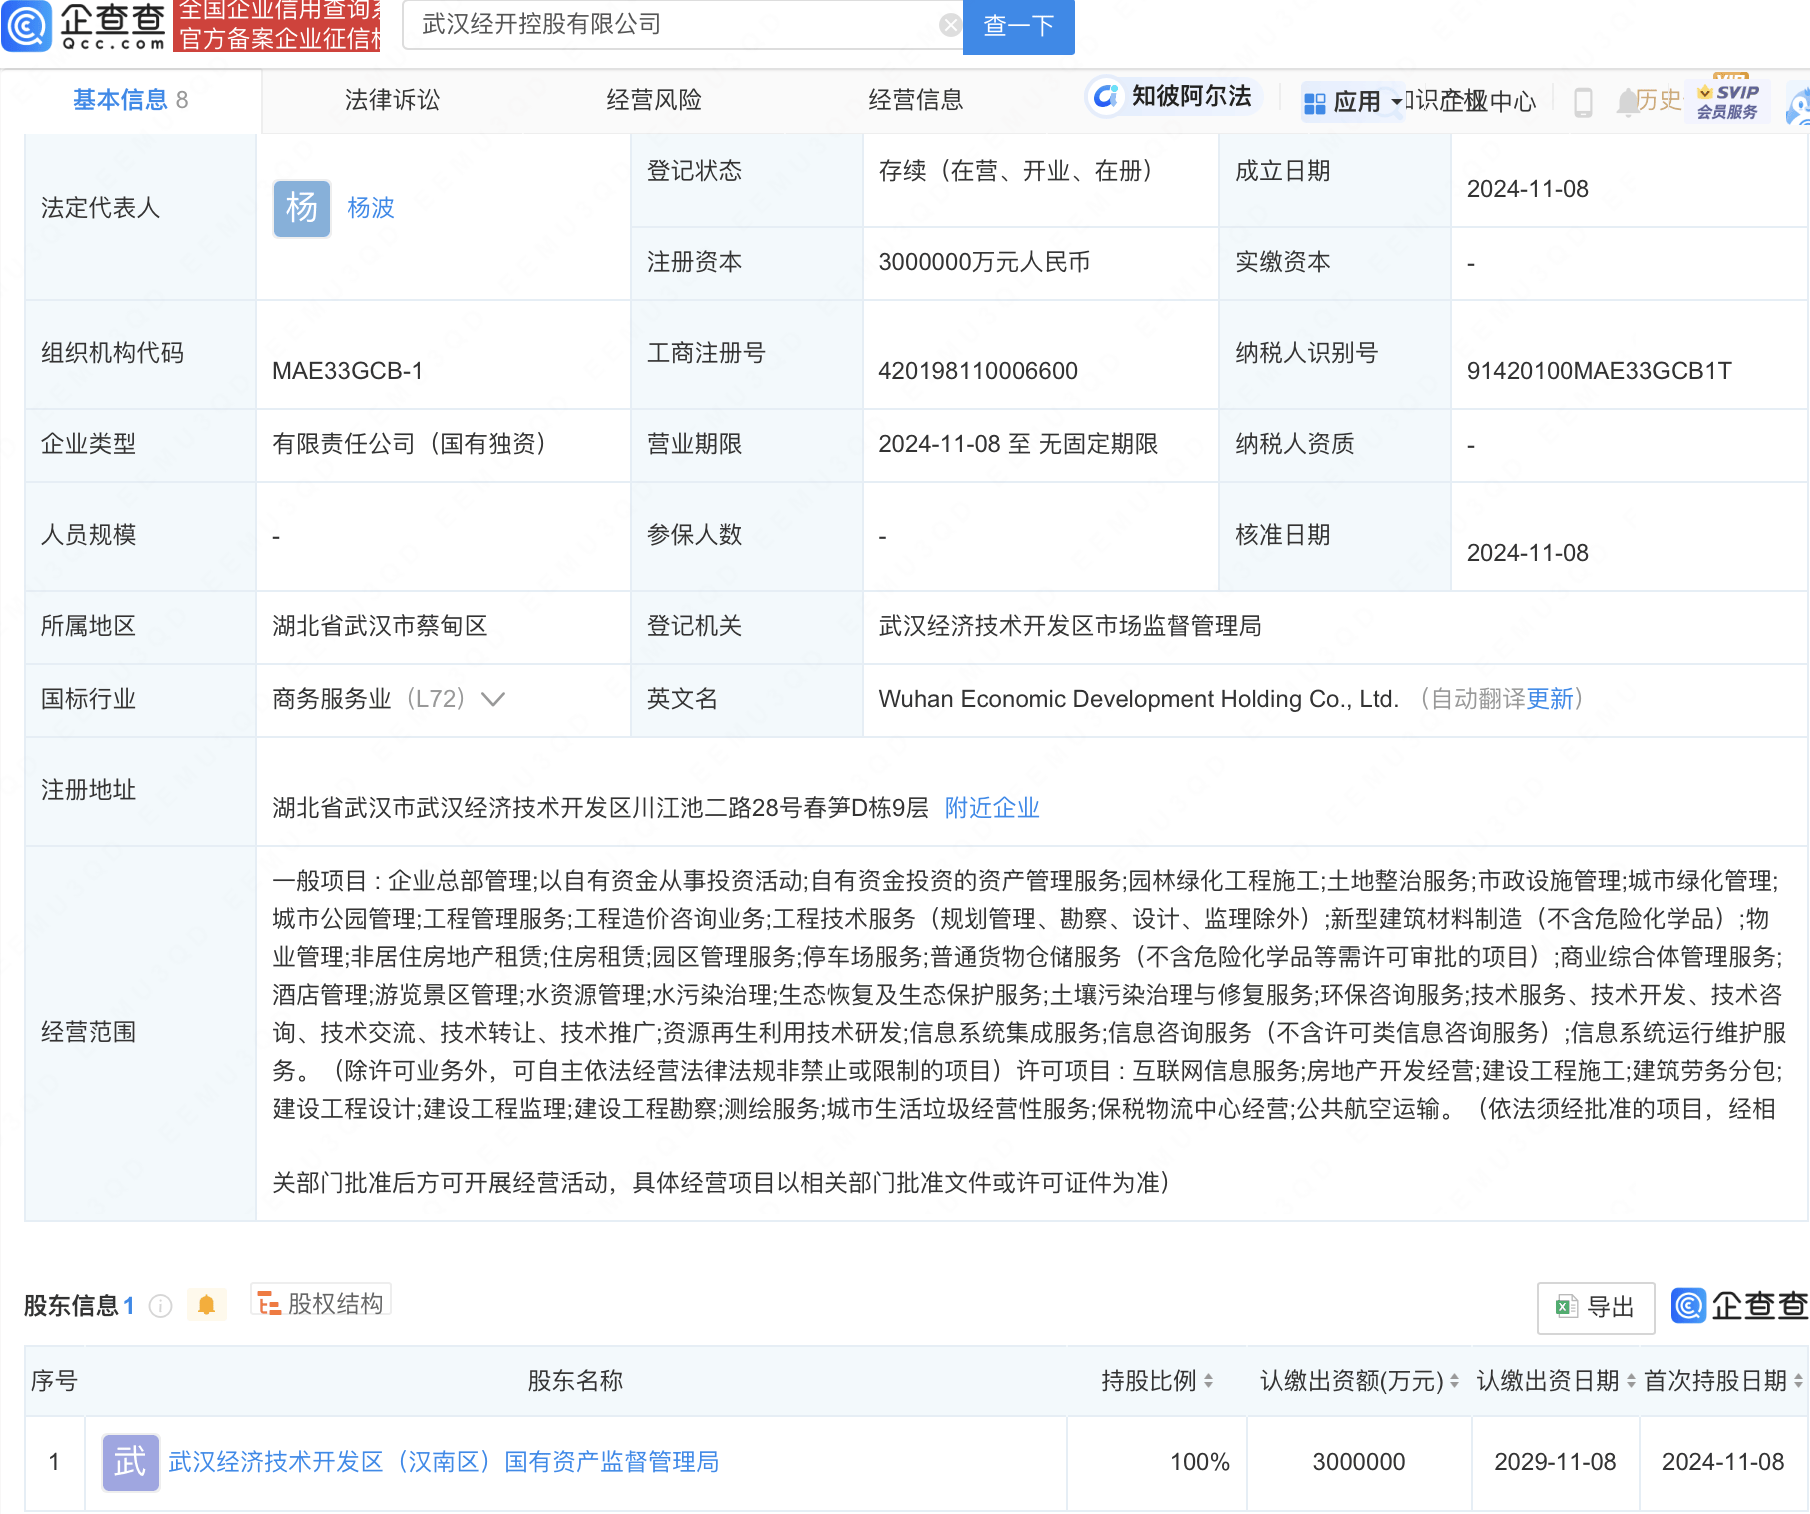Open notifications via the bell icon top bar

point(1626,101)
